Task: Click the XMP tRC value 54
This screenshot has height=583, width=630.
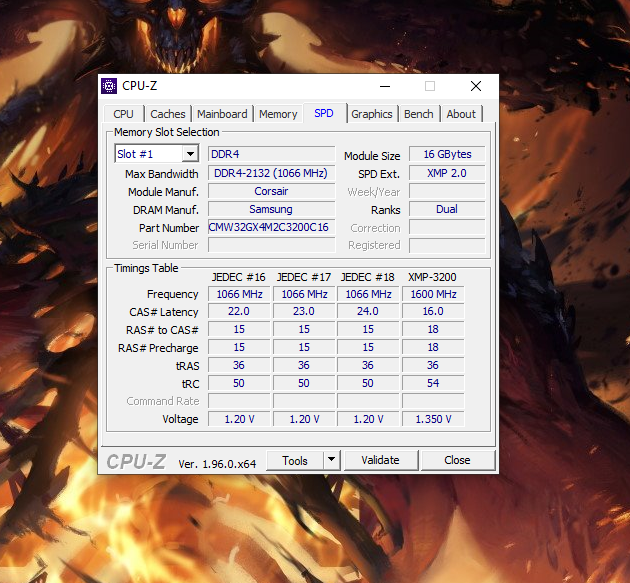Action: (x=433, y=383)
